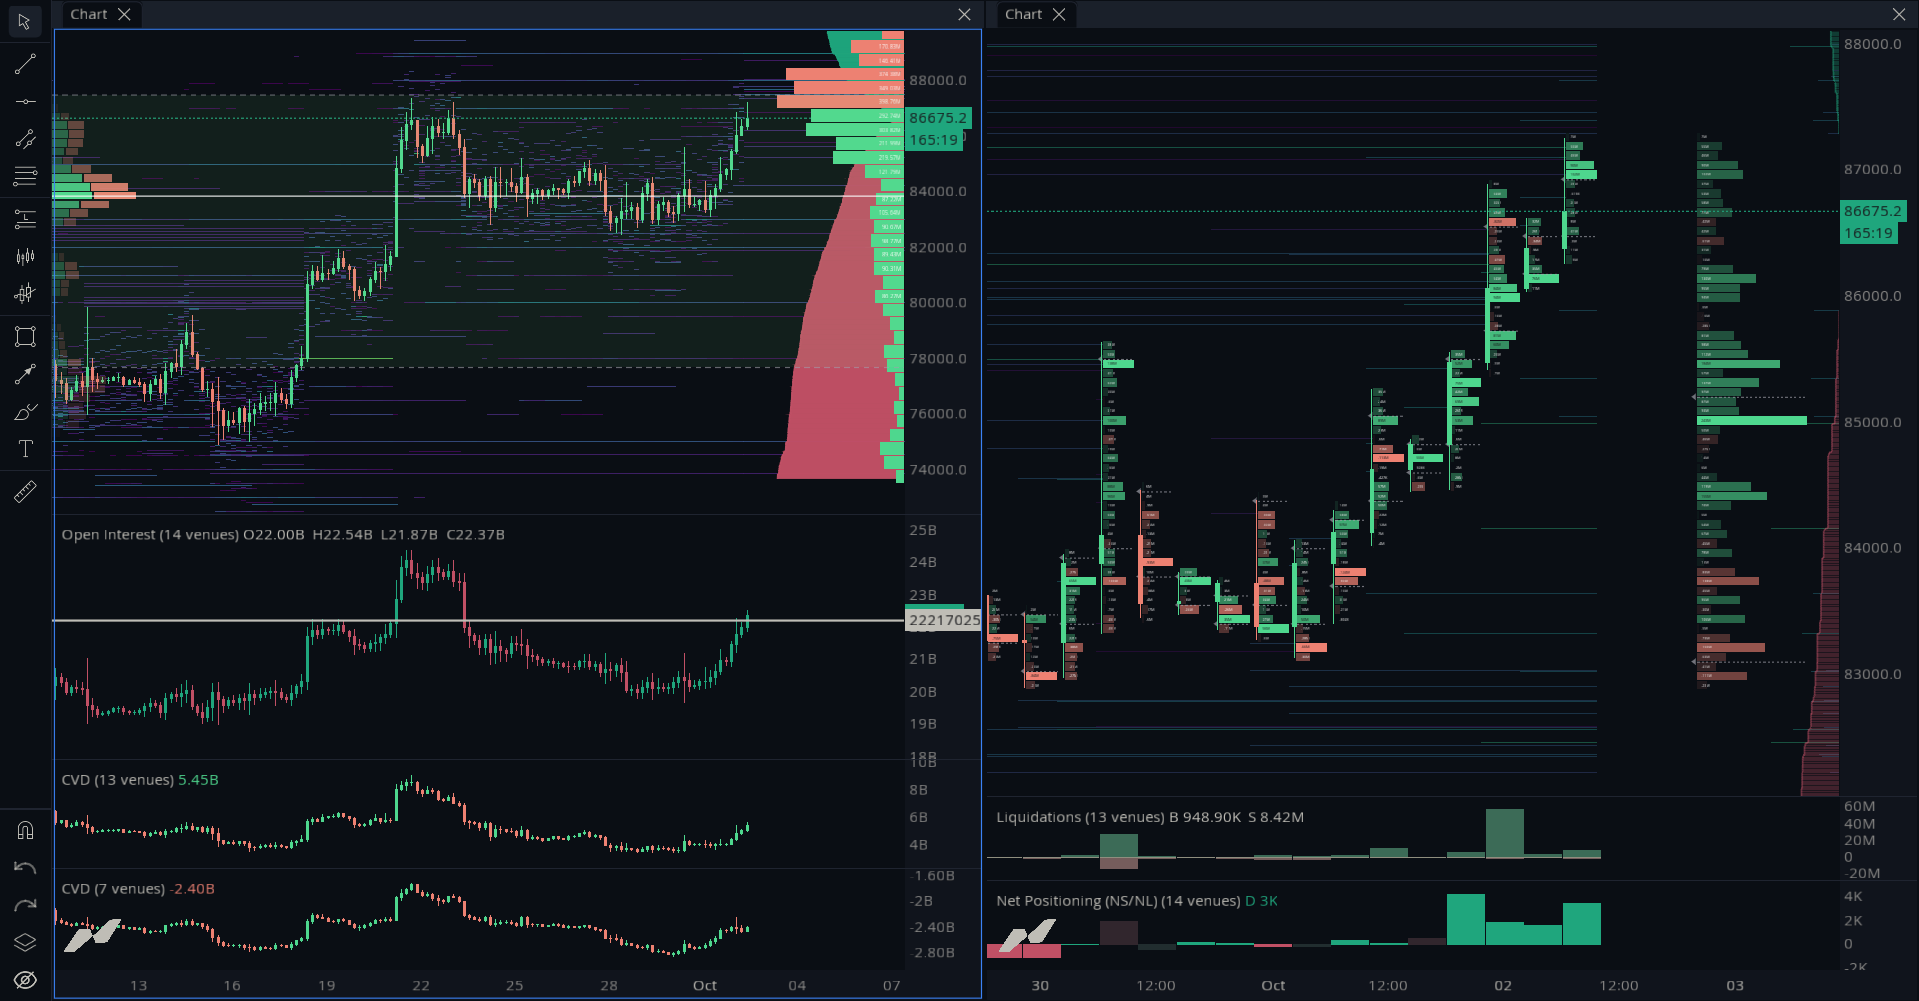Click the 74000.0 label on left price axis
This screenshot has width=1919, height=1001.
[x=938, y=469]
